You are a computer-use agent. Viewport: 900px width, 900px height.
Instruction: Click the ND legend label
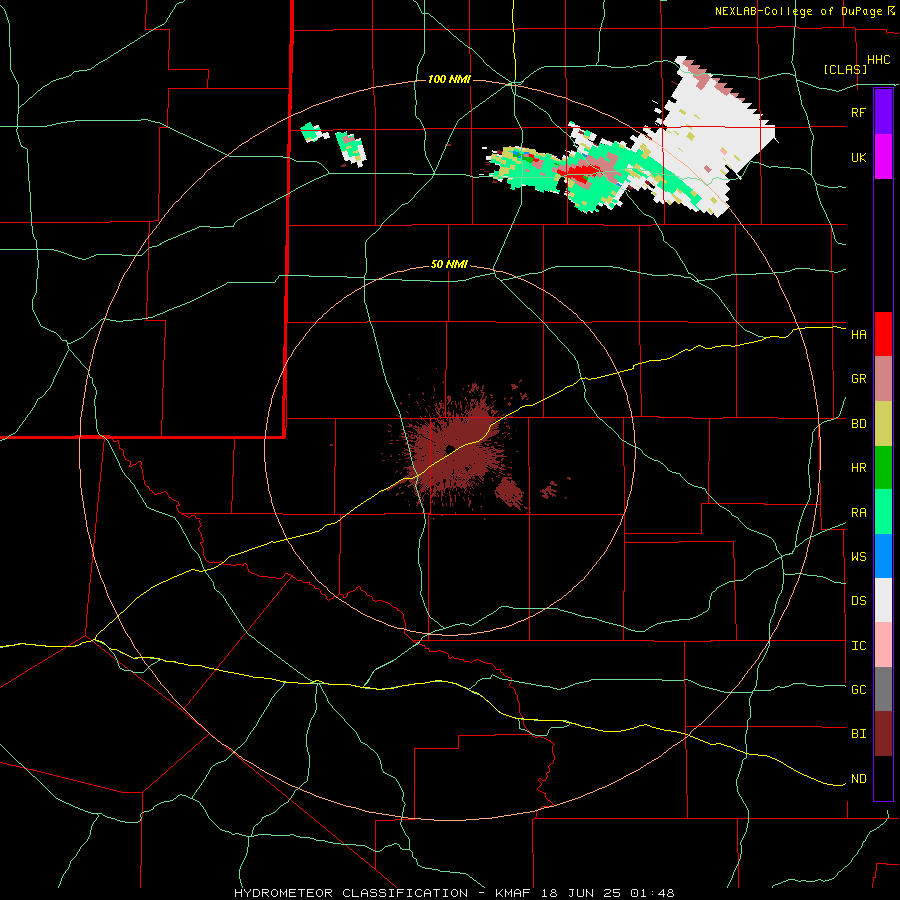click(858, 778)
